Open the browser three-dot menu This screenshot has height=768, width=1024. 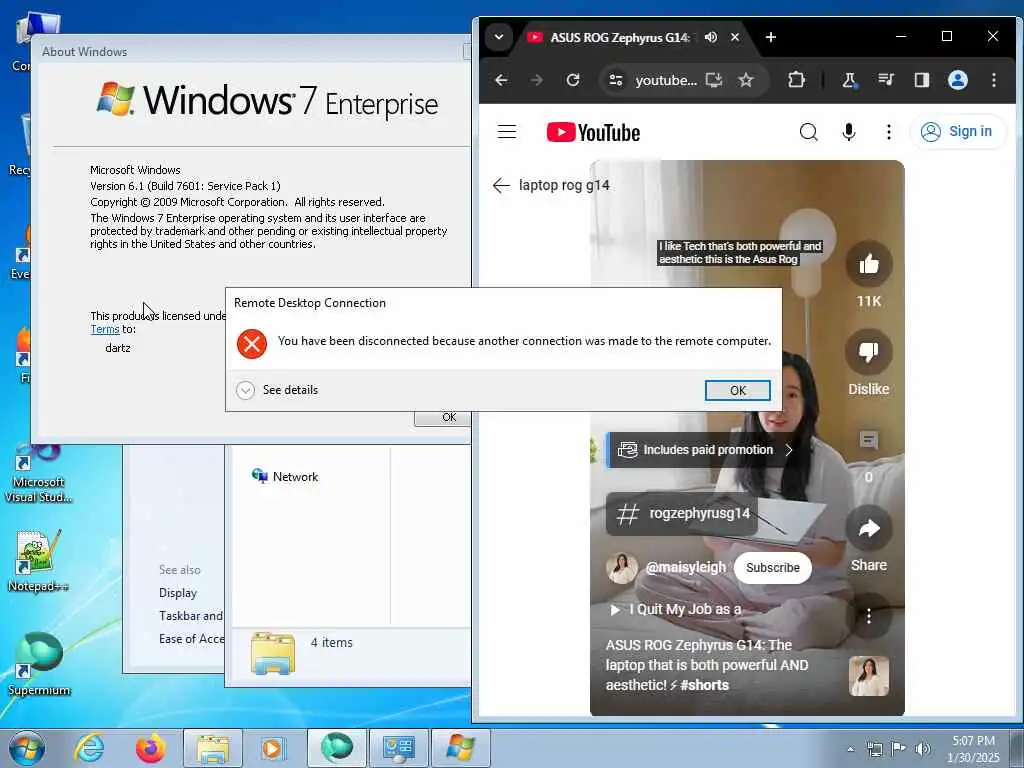[994, 80]
